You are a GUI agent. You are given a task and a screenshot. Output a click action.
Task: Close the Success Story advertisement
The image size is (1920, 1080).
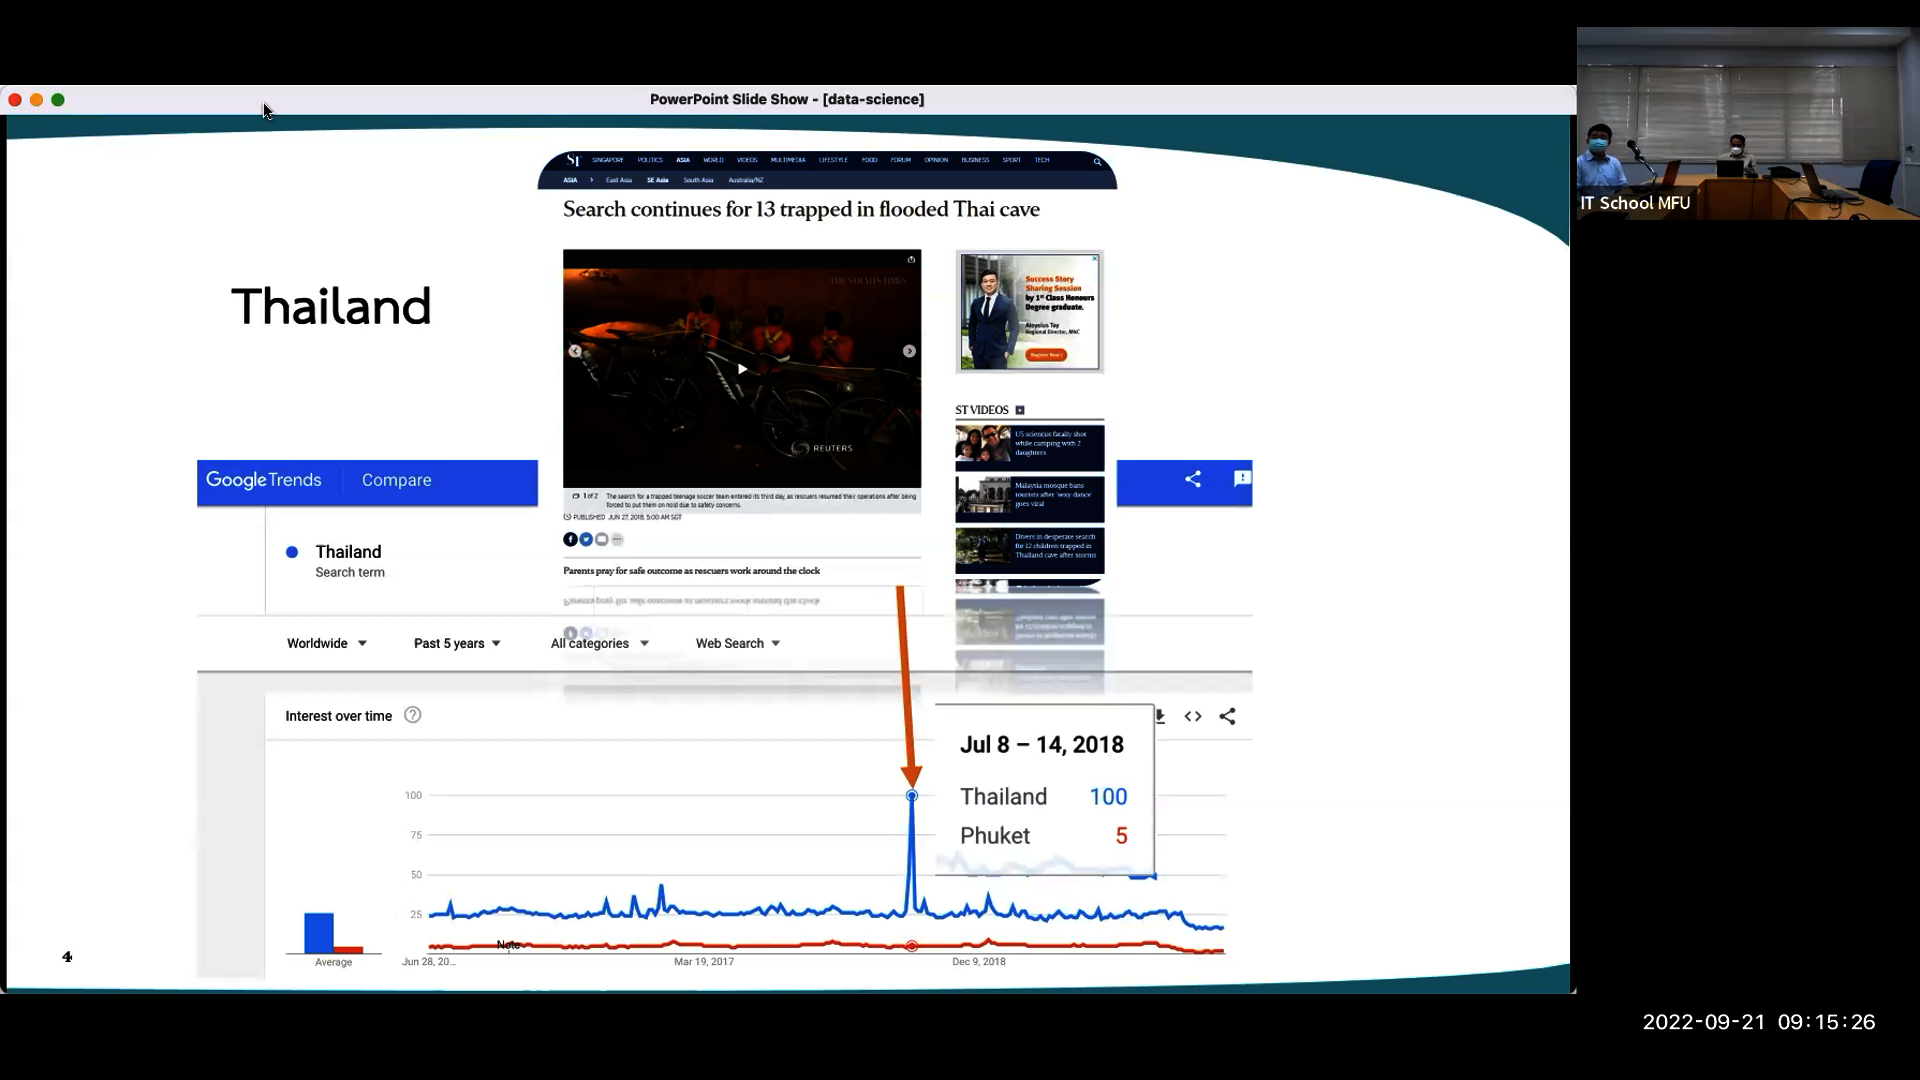point(1095,258)
